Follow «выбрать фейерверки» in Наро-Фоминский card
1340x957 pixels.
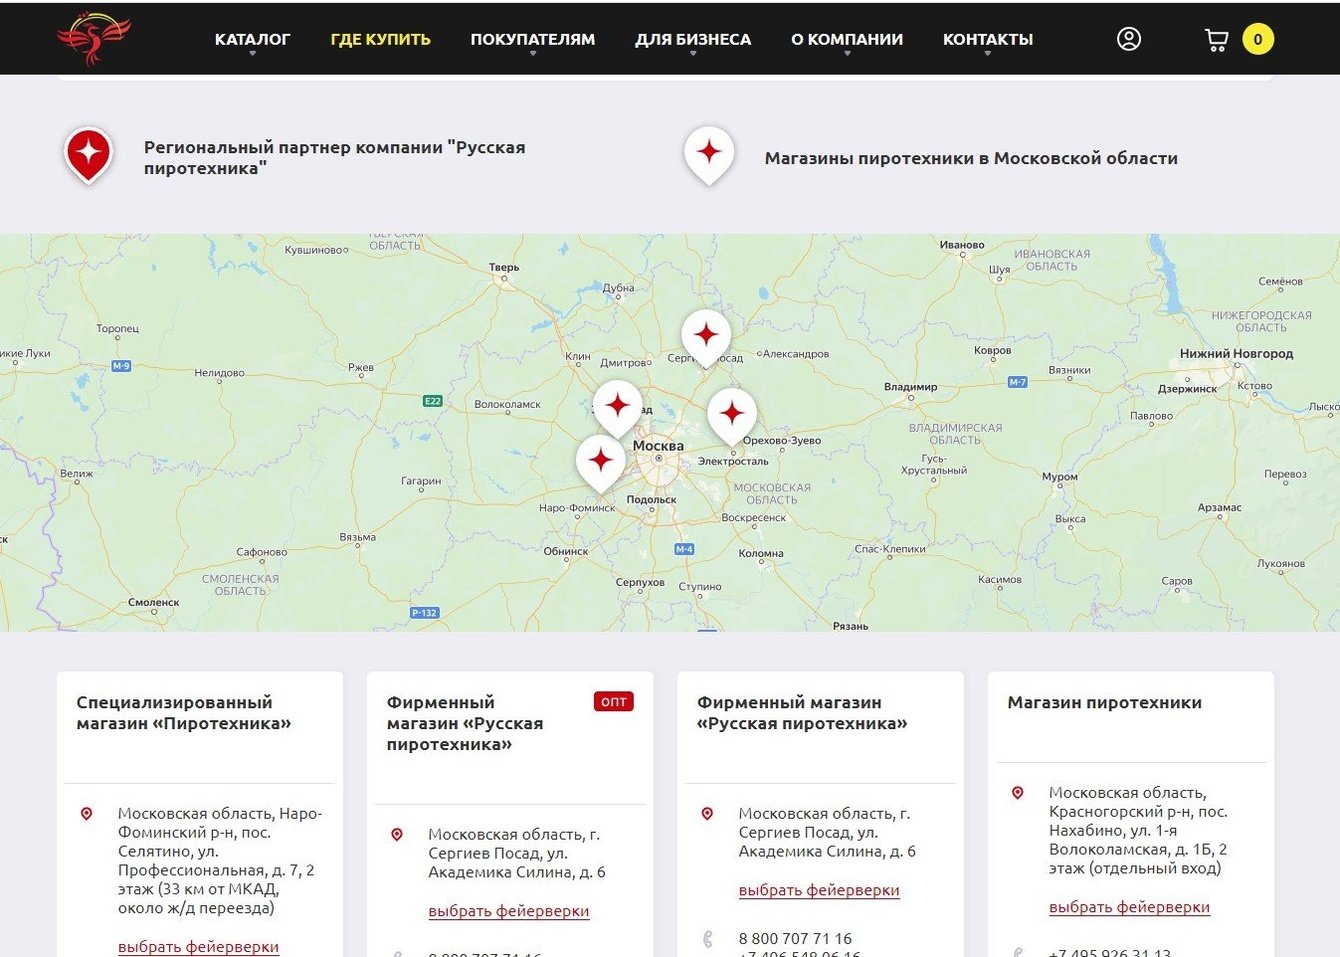click(x=198, y=947)
